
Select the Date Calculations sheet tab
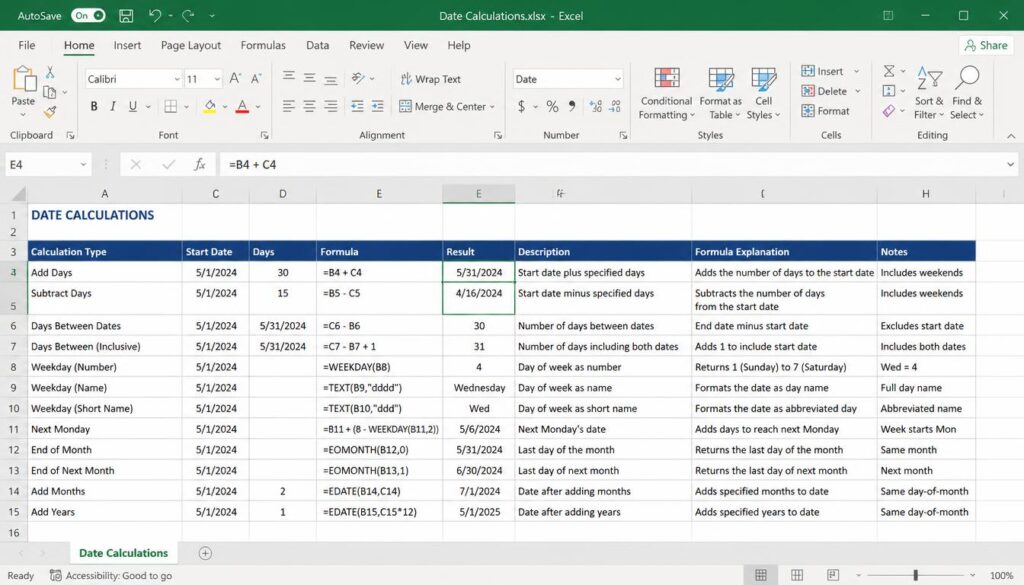point(123,553)
